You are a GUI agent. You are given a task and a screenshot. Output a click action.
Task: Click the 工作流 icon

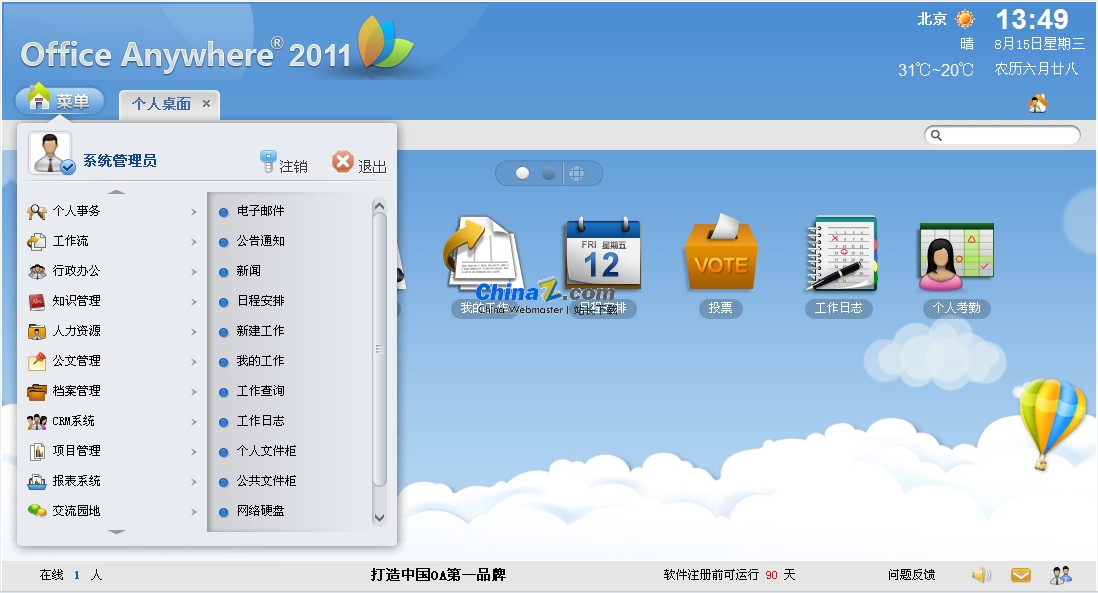click(x=37, y=242)
